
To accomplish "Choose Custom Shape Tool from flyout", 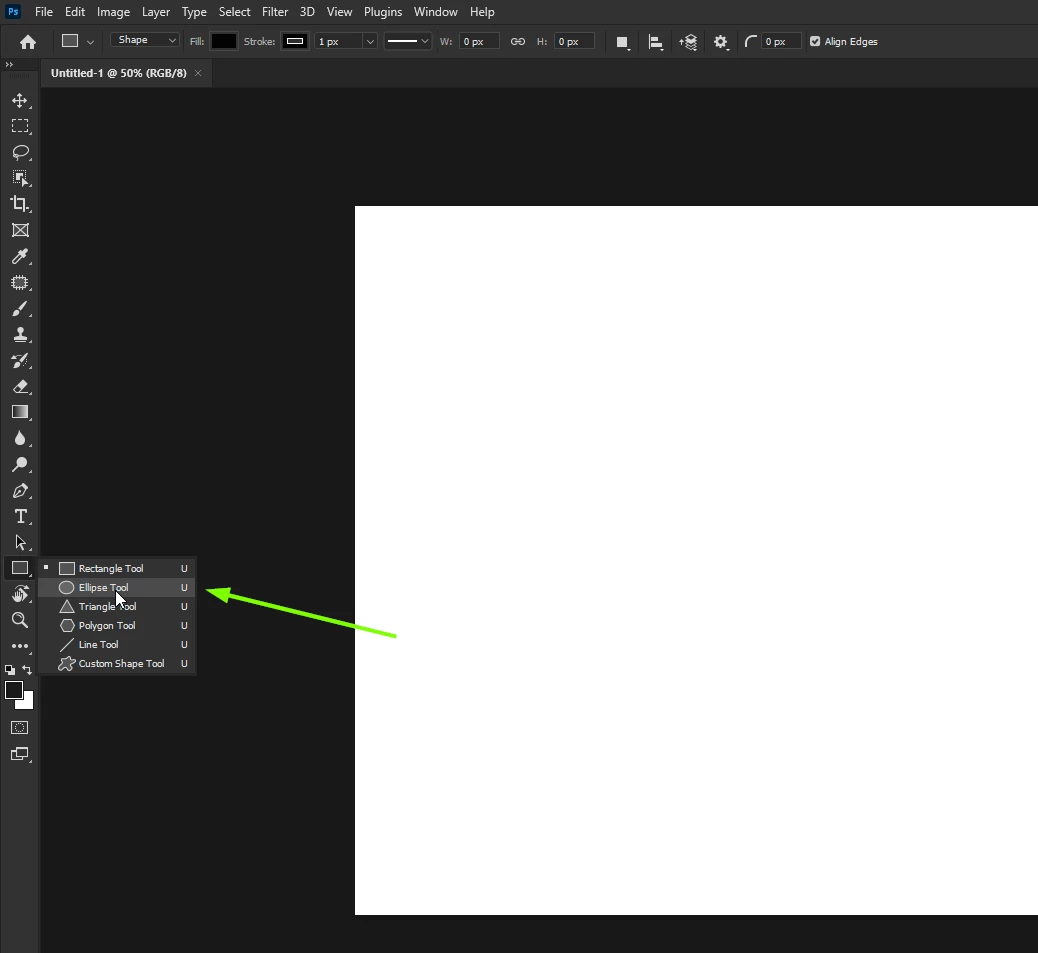I will (x=117, y=664).
